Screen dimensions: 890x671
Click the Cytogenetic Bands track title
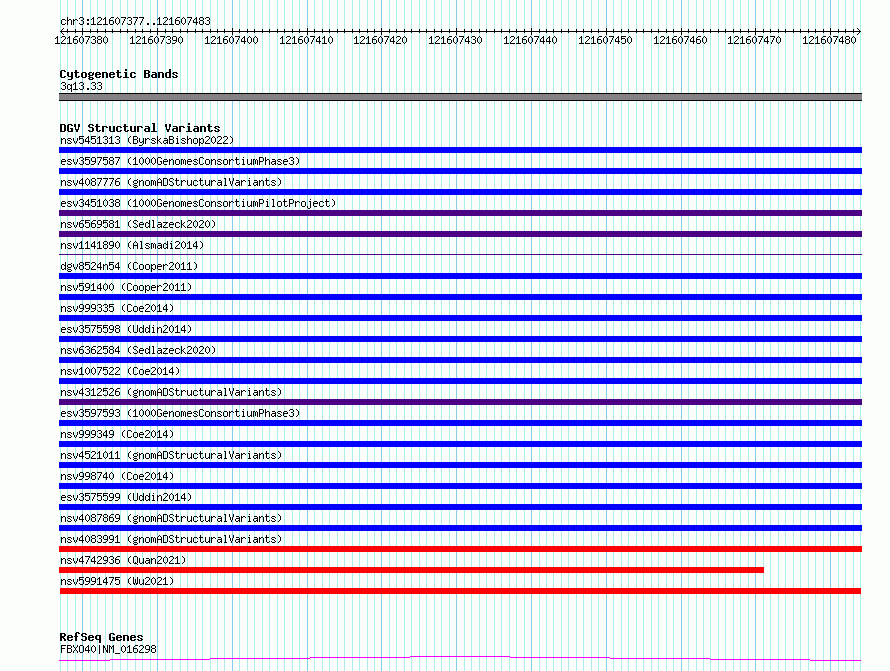coord(119,74)
